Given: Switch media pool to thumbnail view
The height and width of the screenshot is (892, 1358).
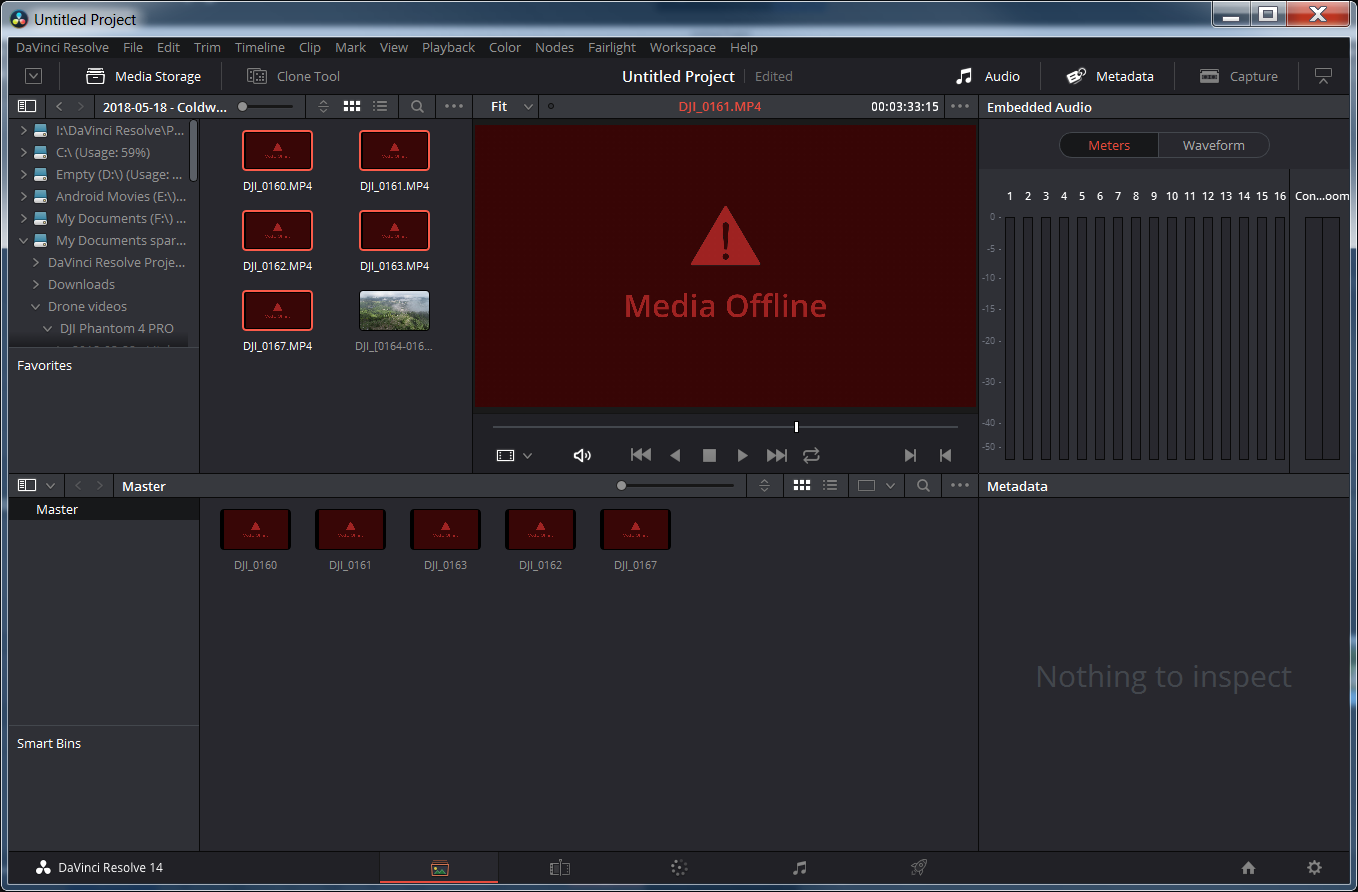Looking at the screenshot, I should [x=802, y=485].
